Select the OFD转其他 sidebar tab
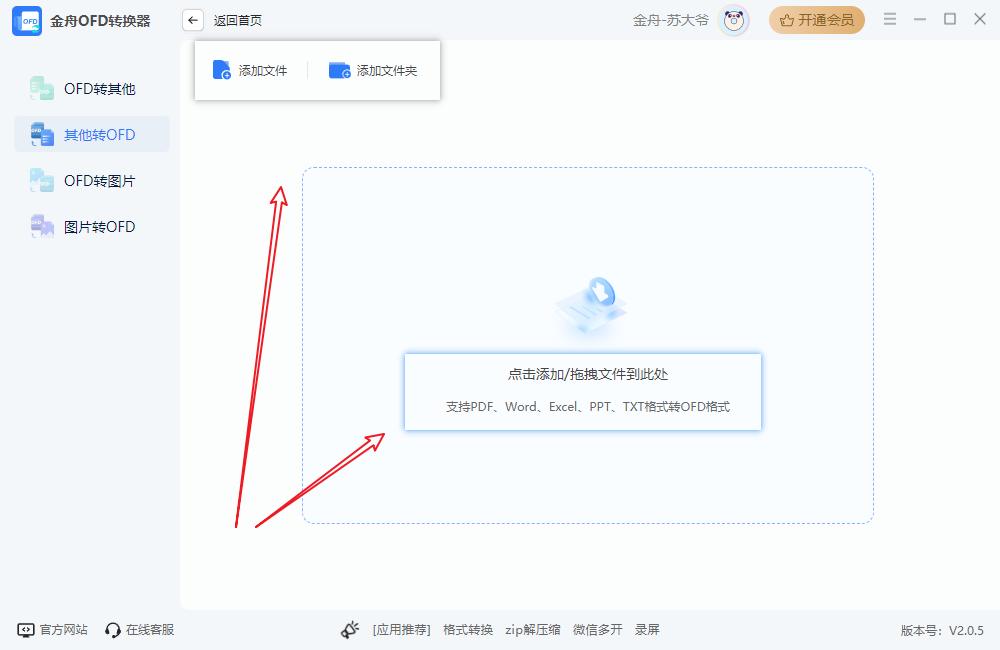 [x=92, y=89]
